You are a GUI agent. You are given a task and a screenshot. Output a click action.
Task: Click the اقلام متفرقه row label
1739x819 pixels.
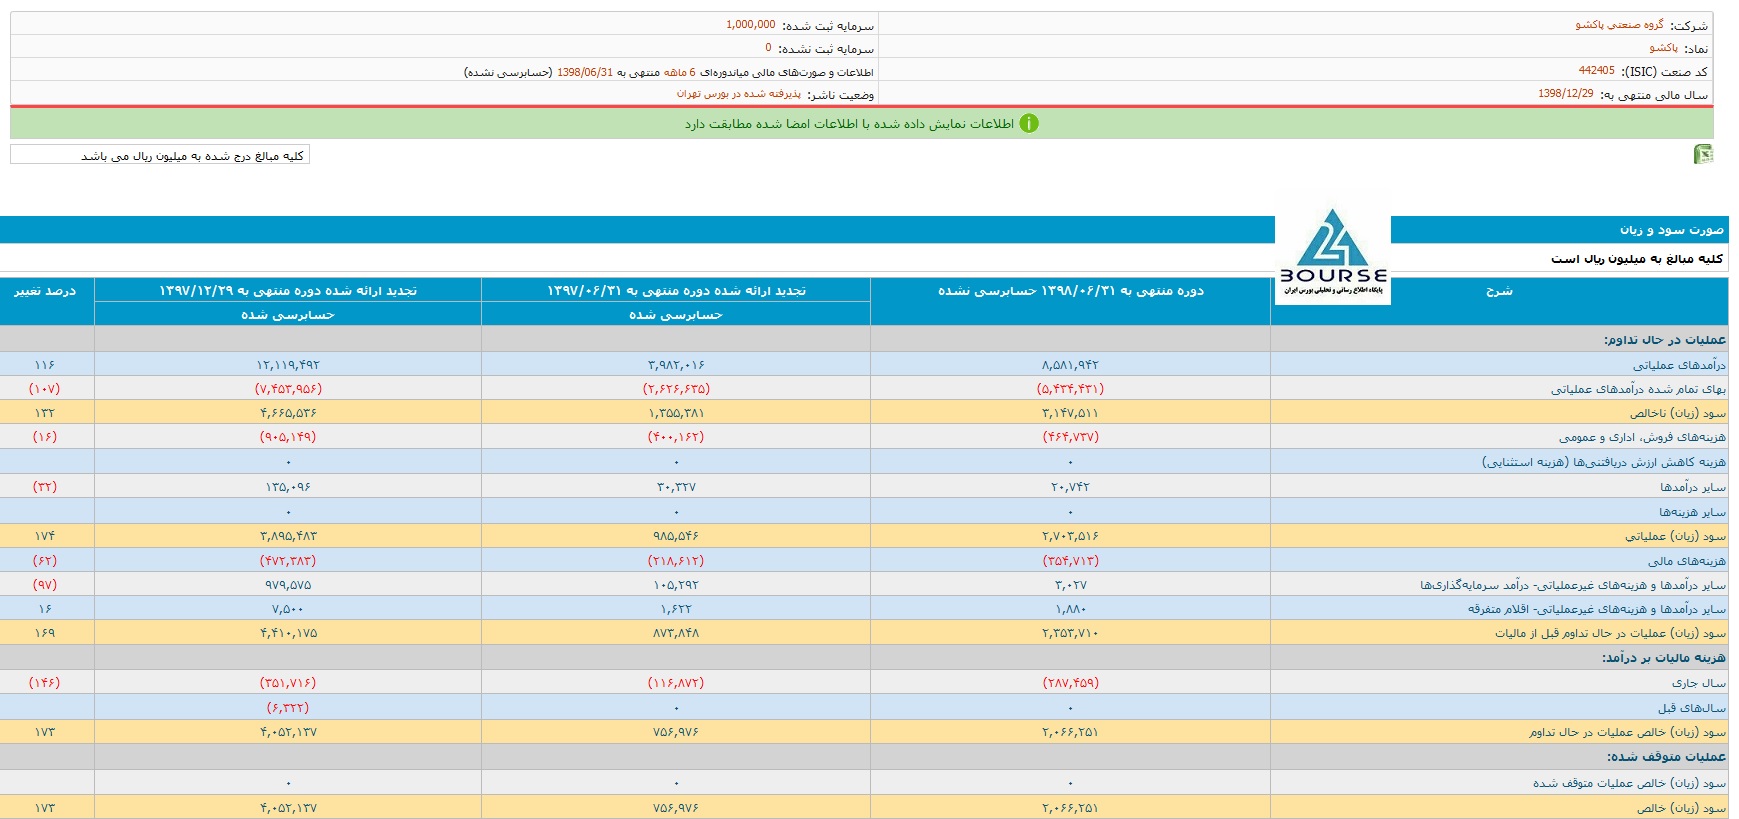[x=1597, y=609]
